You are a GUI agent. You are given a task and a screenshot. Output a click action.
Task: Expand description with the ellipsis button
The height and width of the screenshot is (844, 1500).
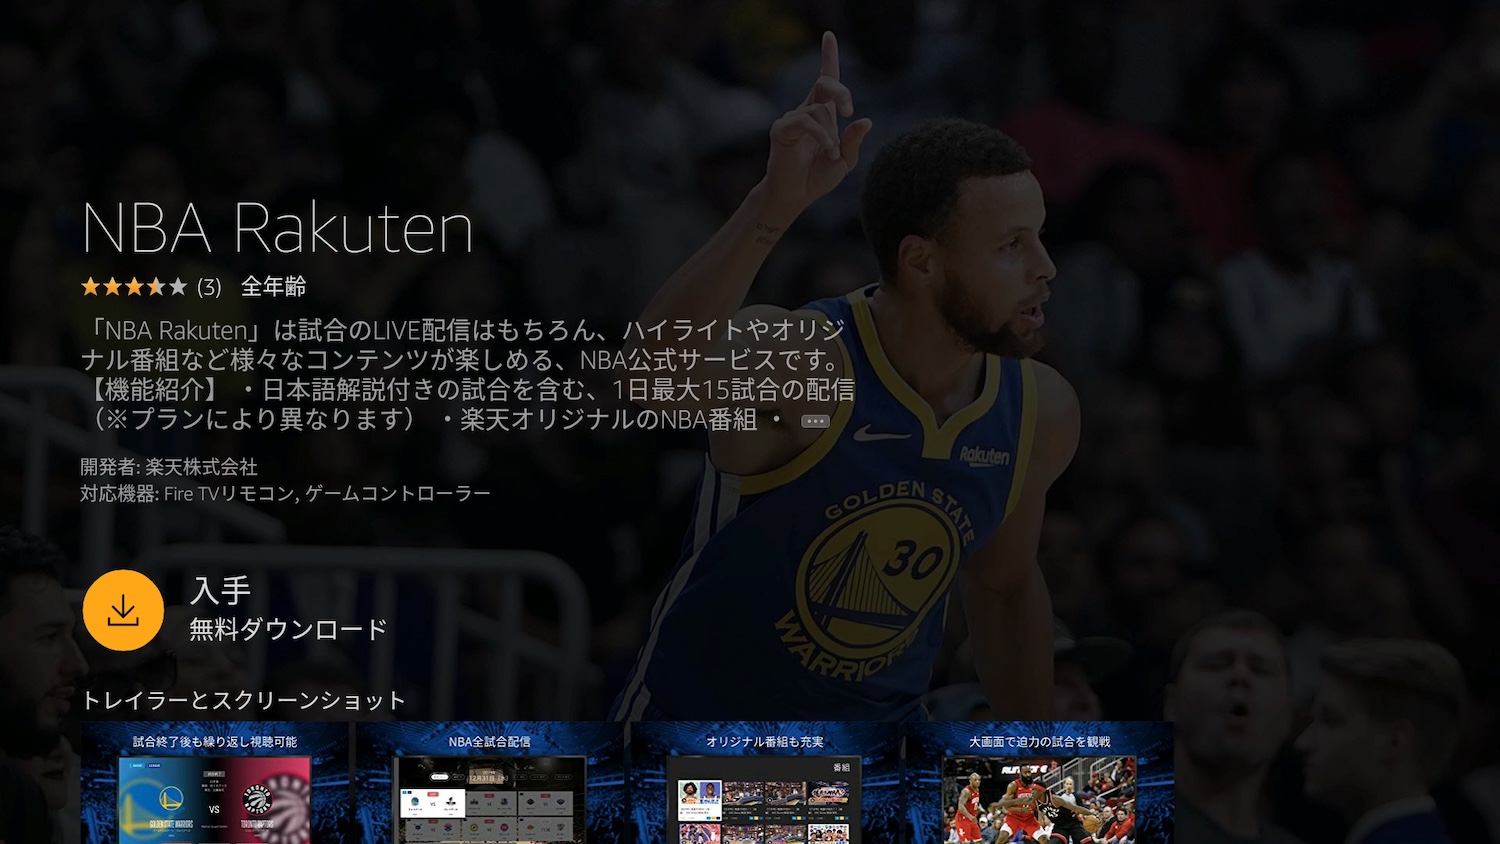(815, 421)
